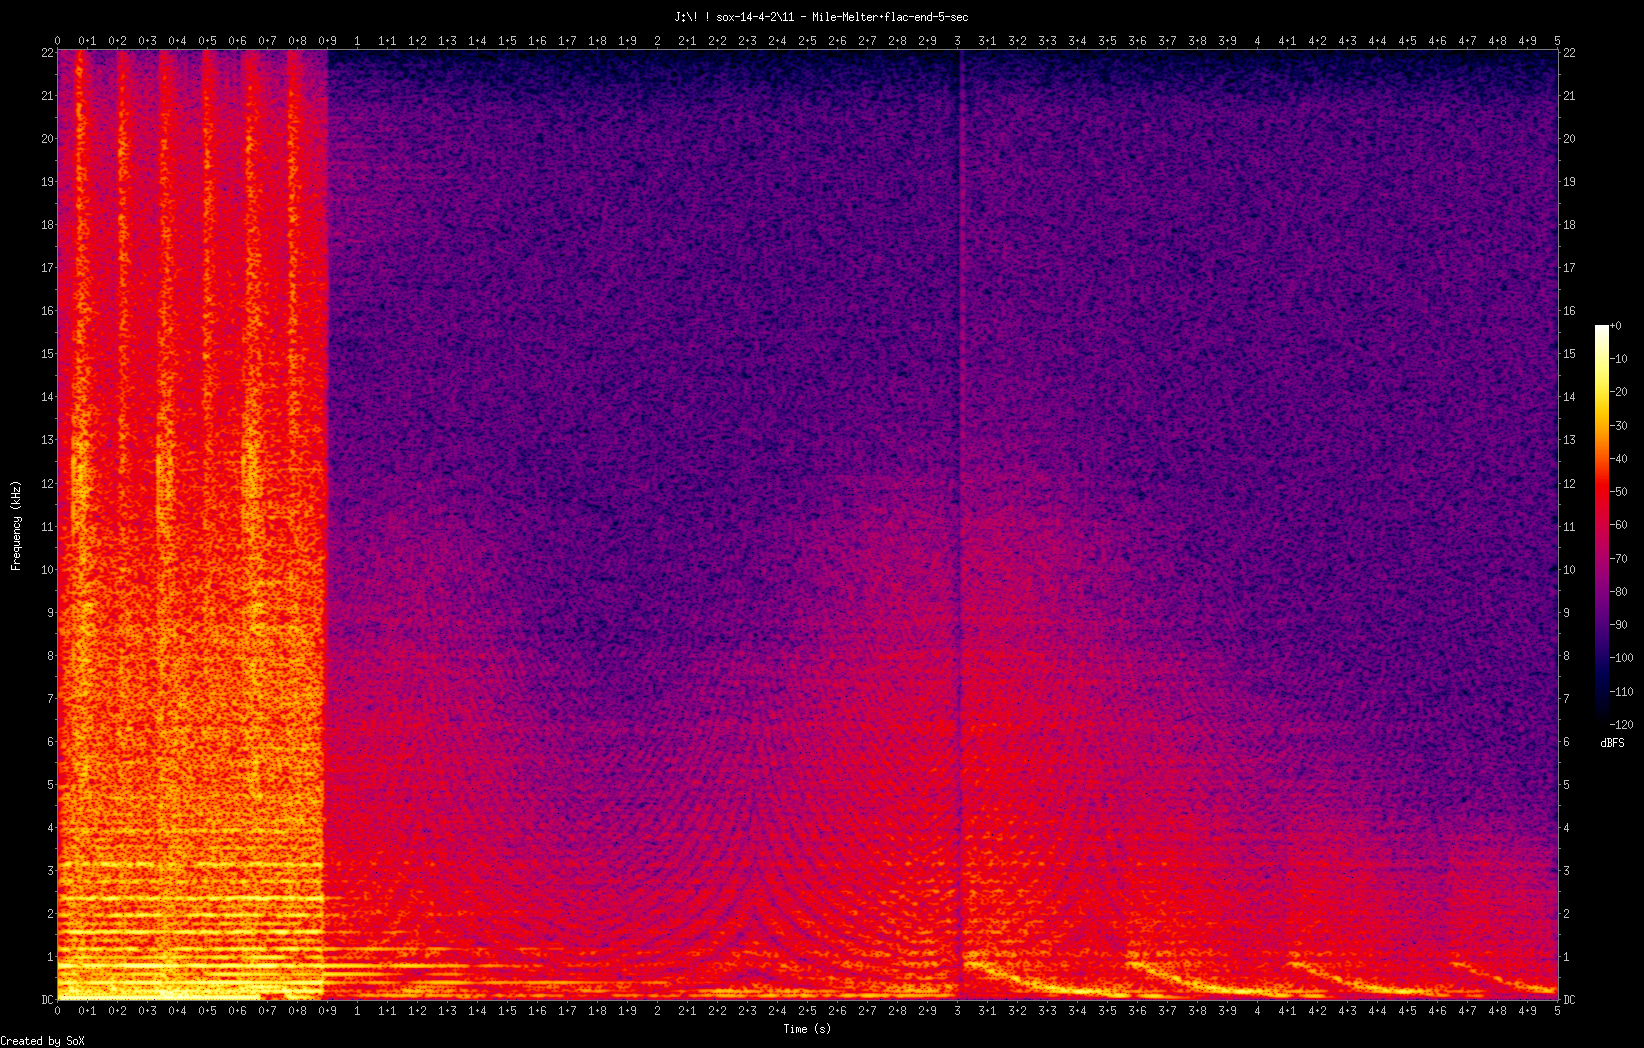Viewport: 1644px width, 1048px height.
Task: Click the '-40' value on the dBFS scale
Action: [x=1619, y=459]
